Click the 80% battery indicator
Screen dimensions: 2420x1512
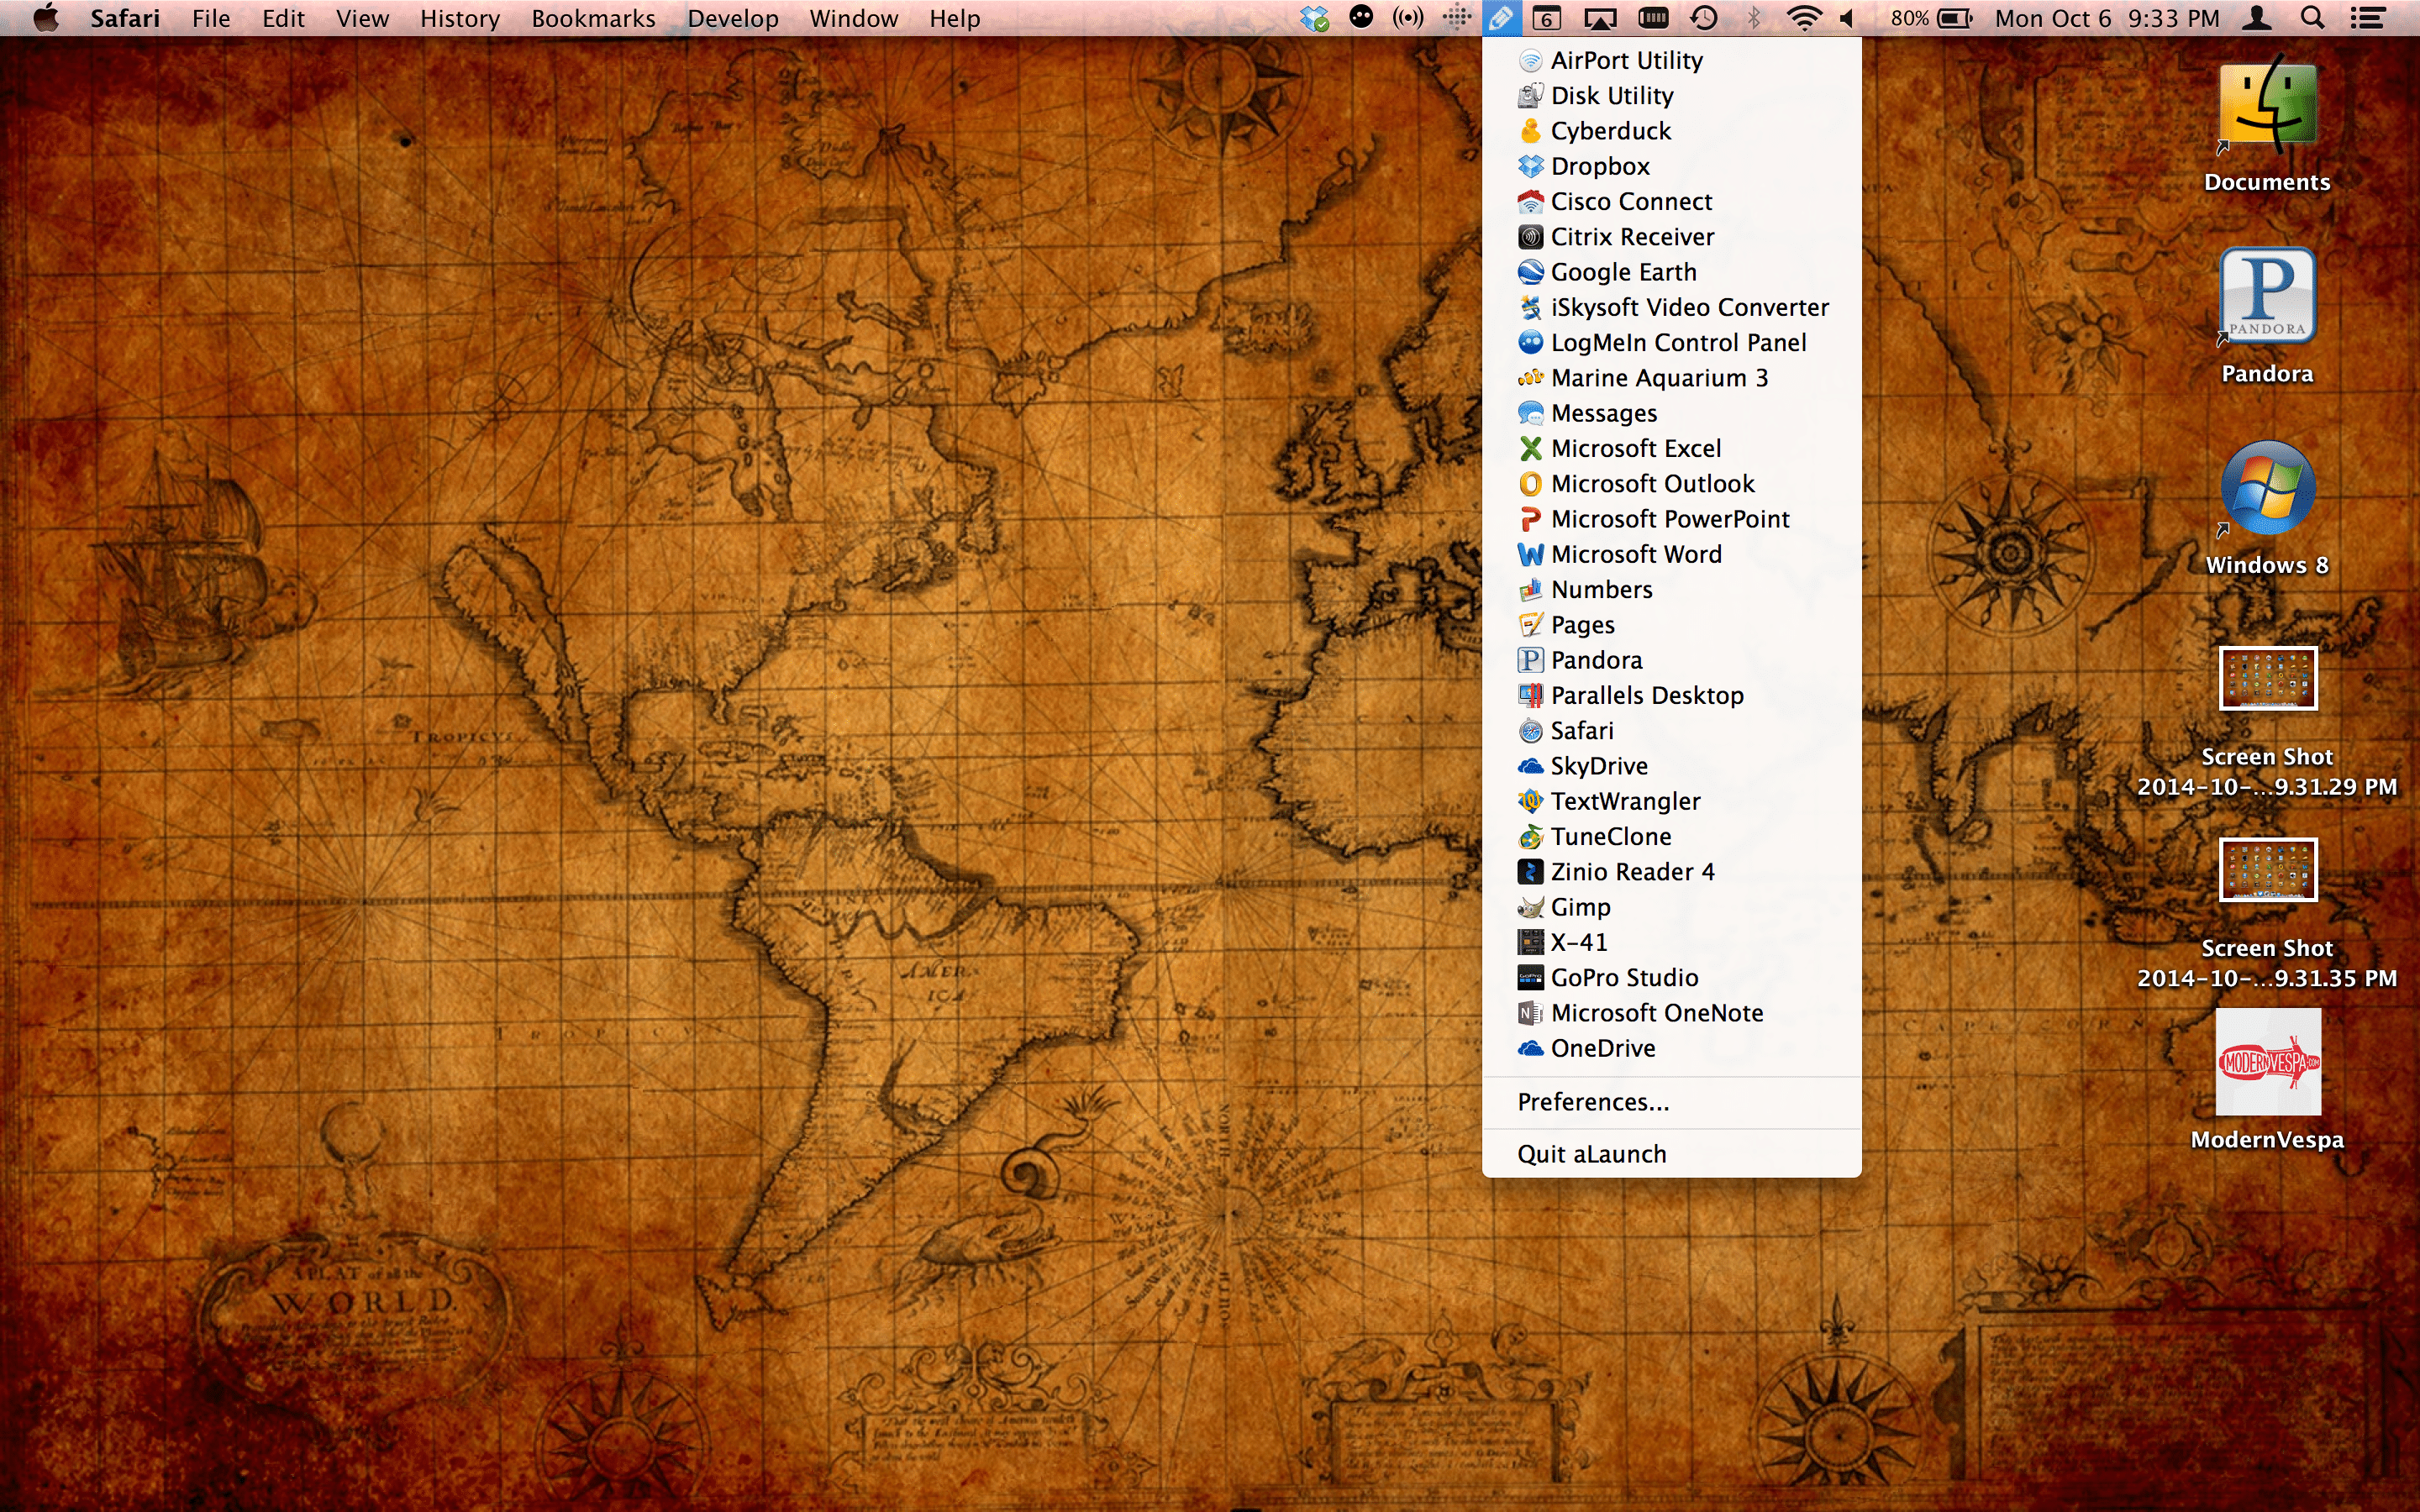pos(1931,18)
